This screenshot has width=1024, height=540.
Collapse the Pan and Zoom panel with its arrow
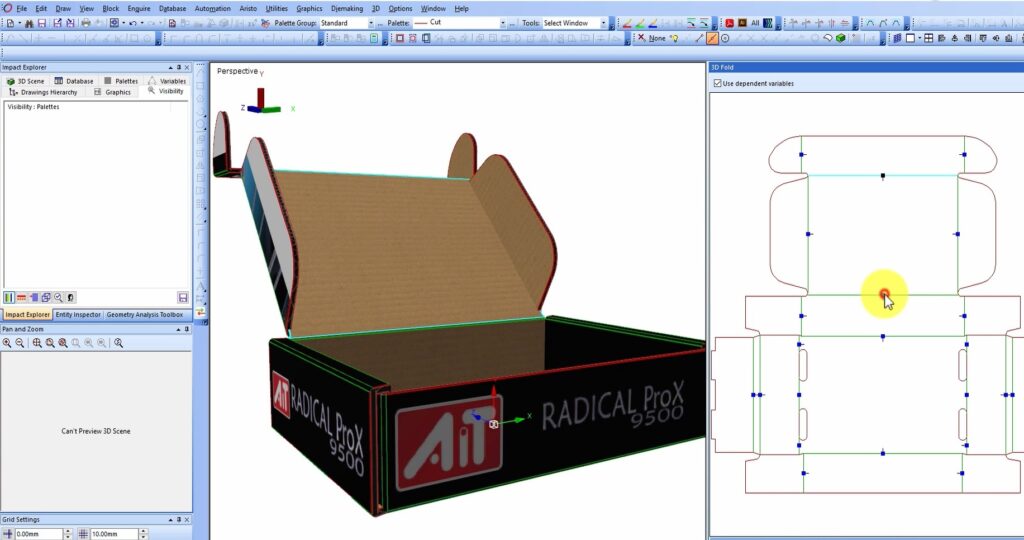point(178,329)
